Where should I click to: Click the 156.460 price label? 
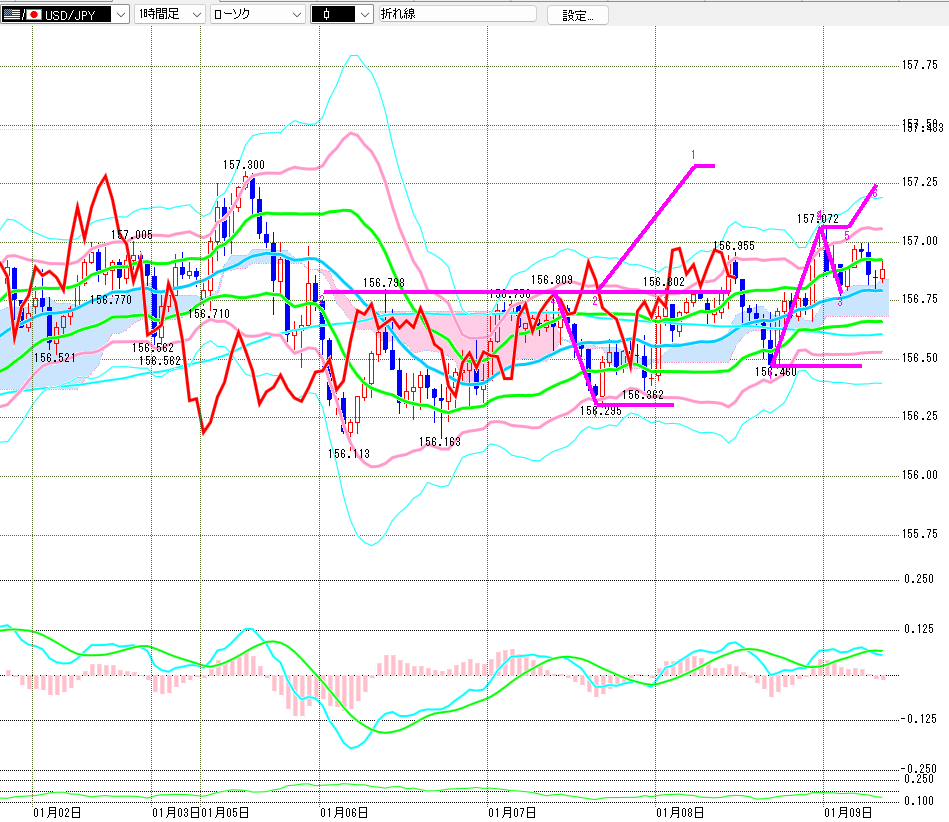(775, 372)
